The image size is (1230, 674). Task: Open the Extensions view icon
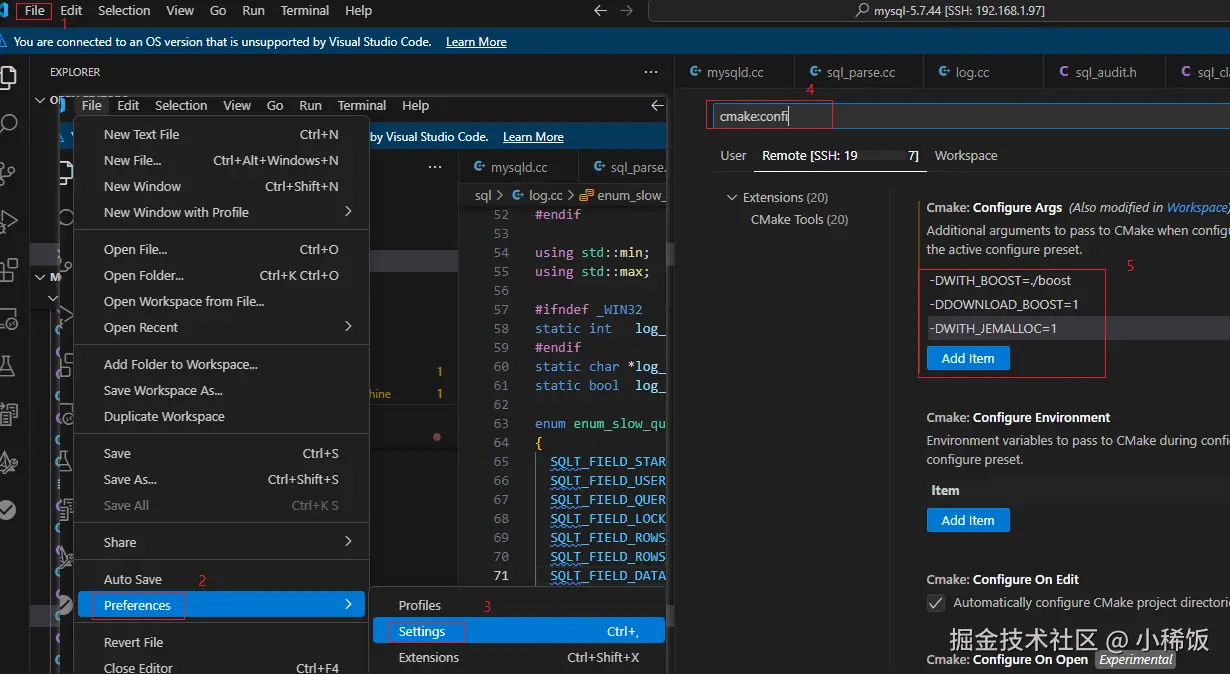click(x=9, y=269)
